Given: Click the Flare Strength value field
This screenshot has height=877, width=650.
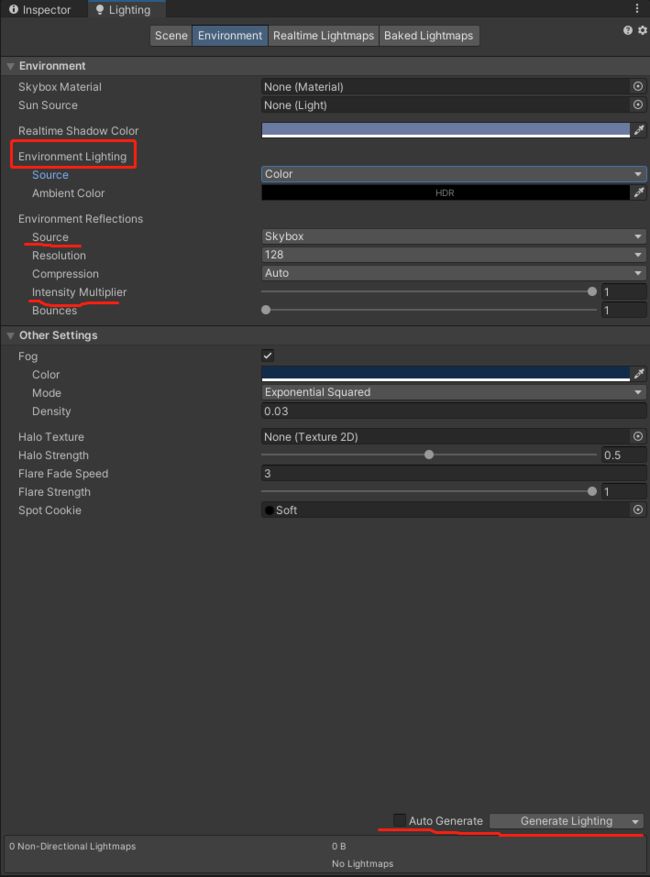Looking at the screenshot, I should click(624, 492).
